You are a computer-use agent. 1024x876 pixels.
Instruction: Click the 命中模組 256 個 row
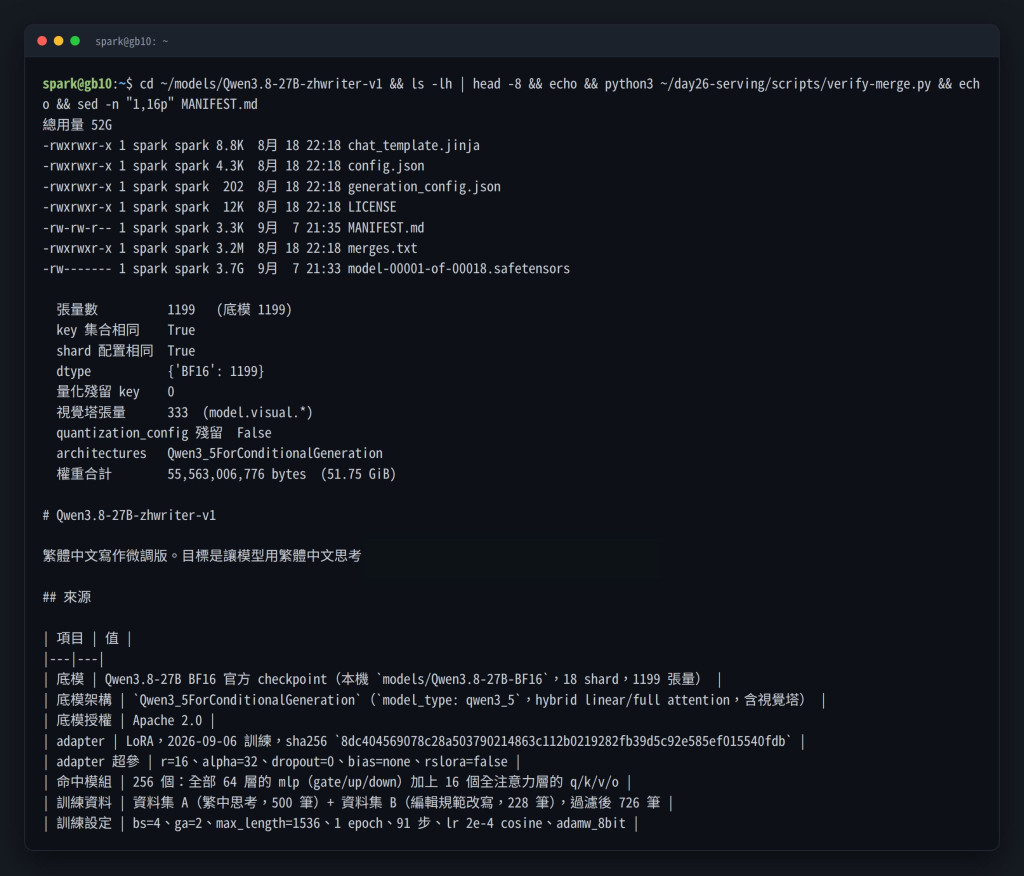(x=337, y=783)
